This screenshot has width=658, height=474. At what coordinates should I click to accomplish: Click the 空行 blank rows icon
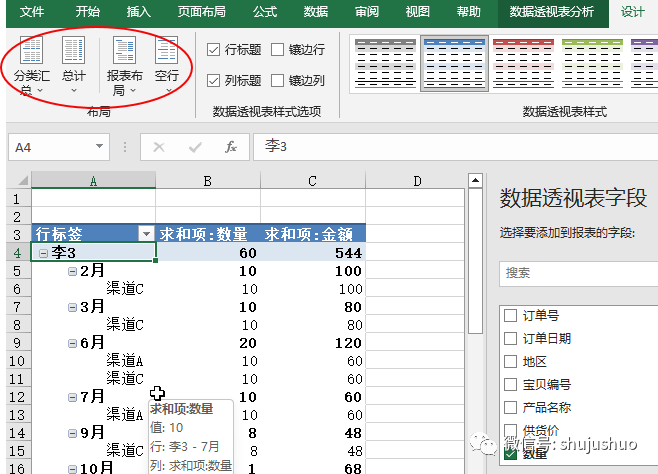pos(167,58)
